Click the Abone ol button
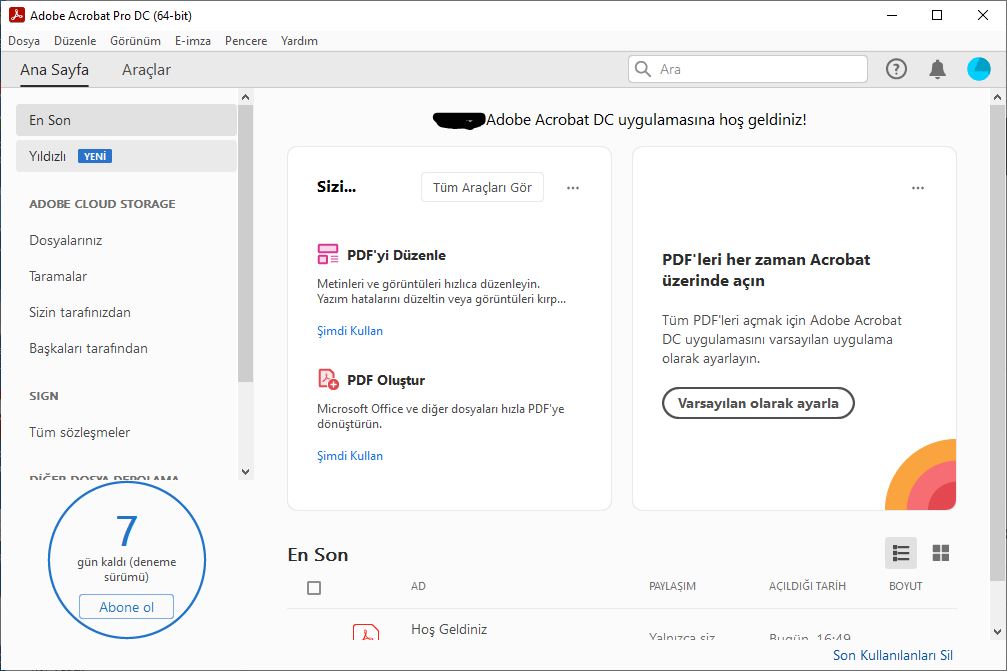Viewport: 1007px width, 671px height. pyautogui.click(x=127, y=607)
